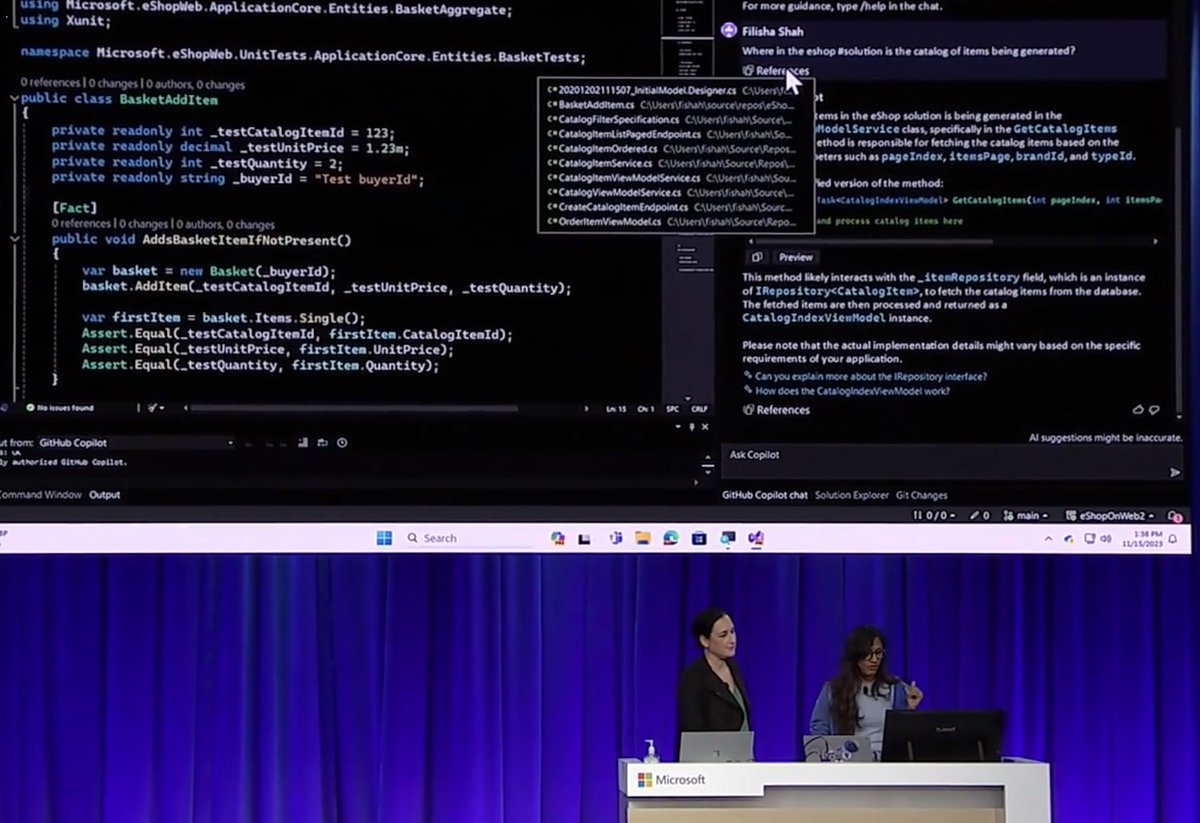
Task: Click the copy icon beside the Preview button
Action: [x=756, y=257]
